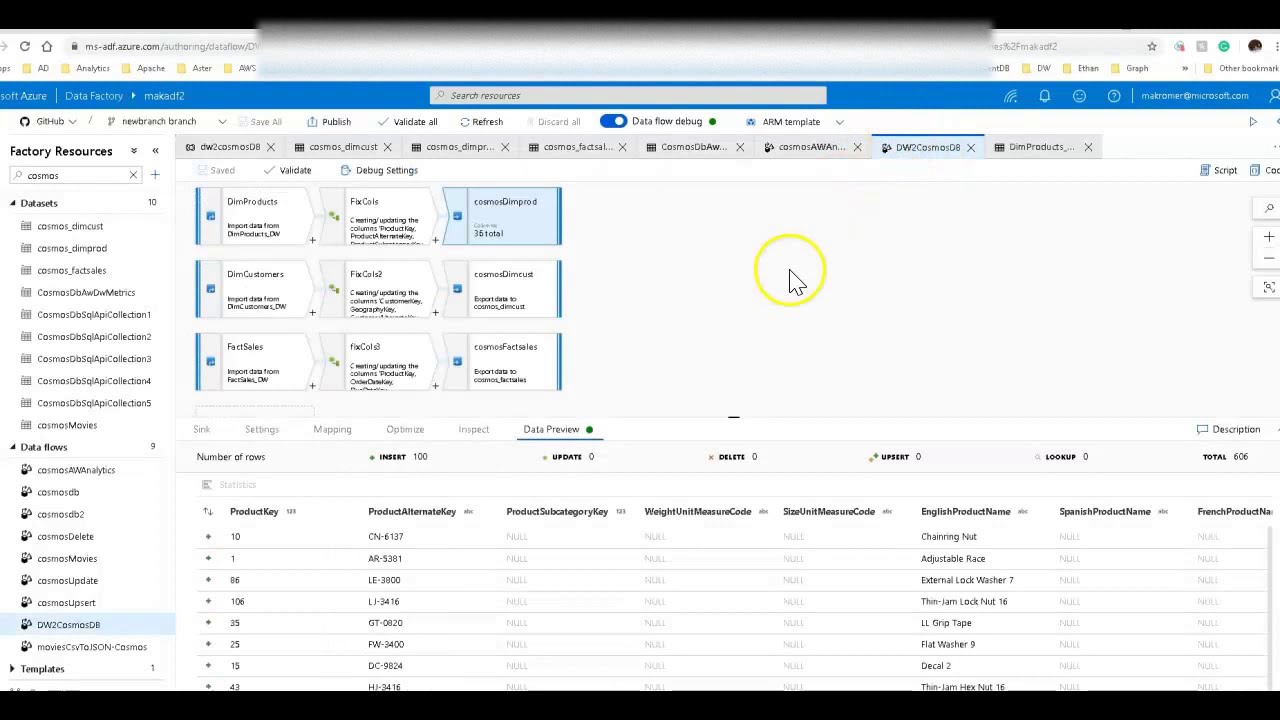Image resolution: width=1280 pixels, height=720 pixels.
Task: Open the help question mark icon
Action: 1114,96
